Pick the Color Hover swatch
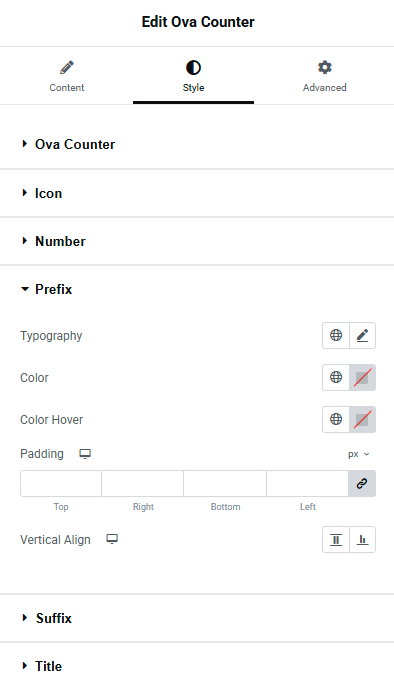 [362, 419]
